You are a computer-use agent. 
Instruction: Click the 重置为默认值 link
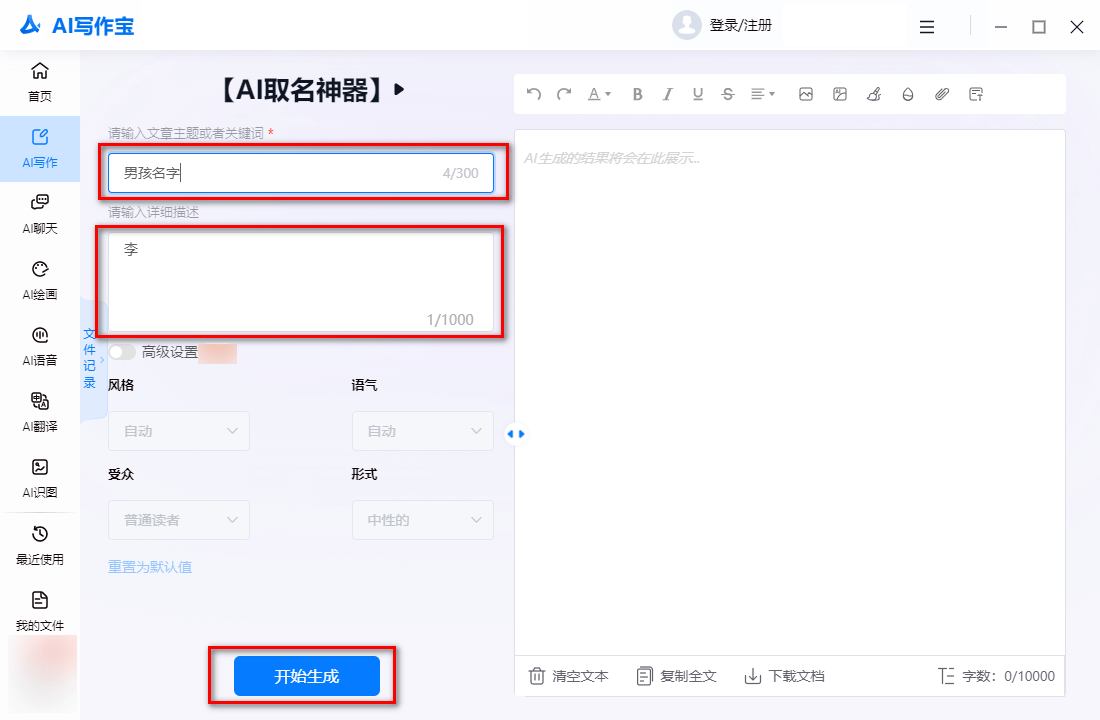click(150, 567)
